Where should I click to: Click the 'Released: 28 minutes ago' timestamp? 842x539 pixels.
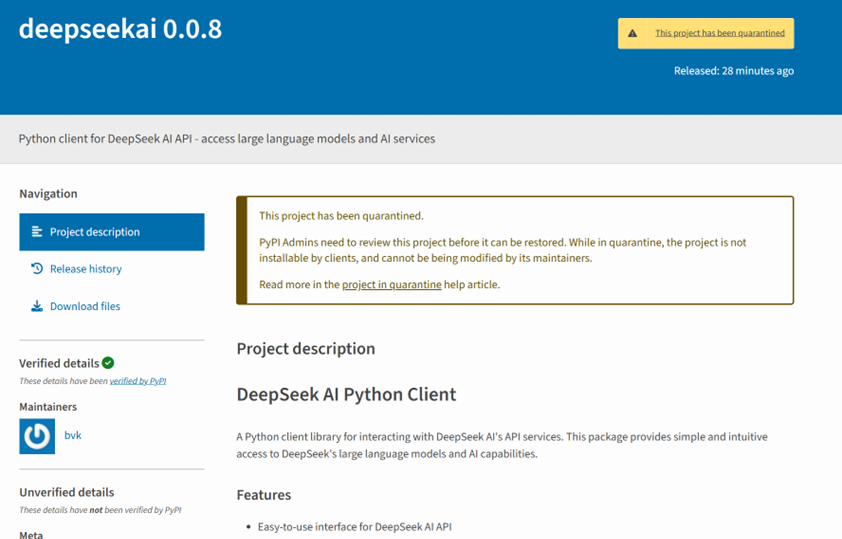click(734, 71)
